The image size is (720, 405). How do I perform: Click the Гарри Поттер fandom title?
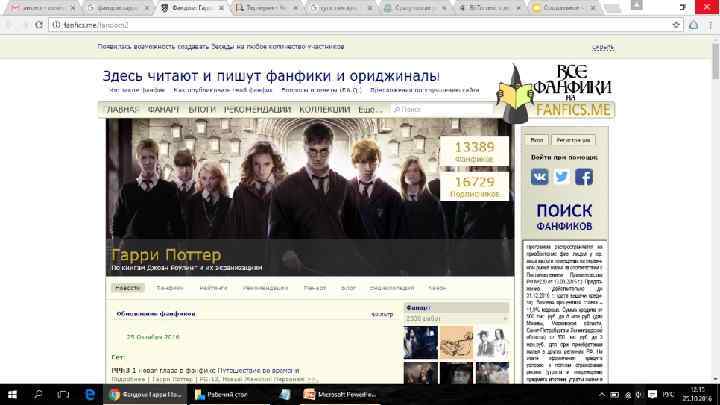tap(166, 255)
